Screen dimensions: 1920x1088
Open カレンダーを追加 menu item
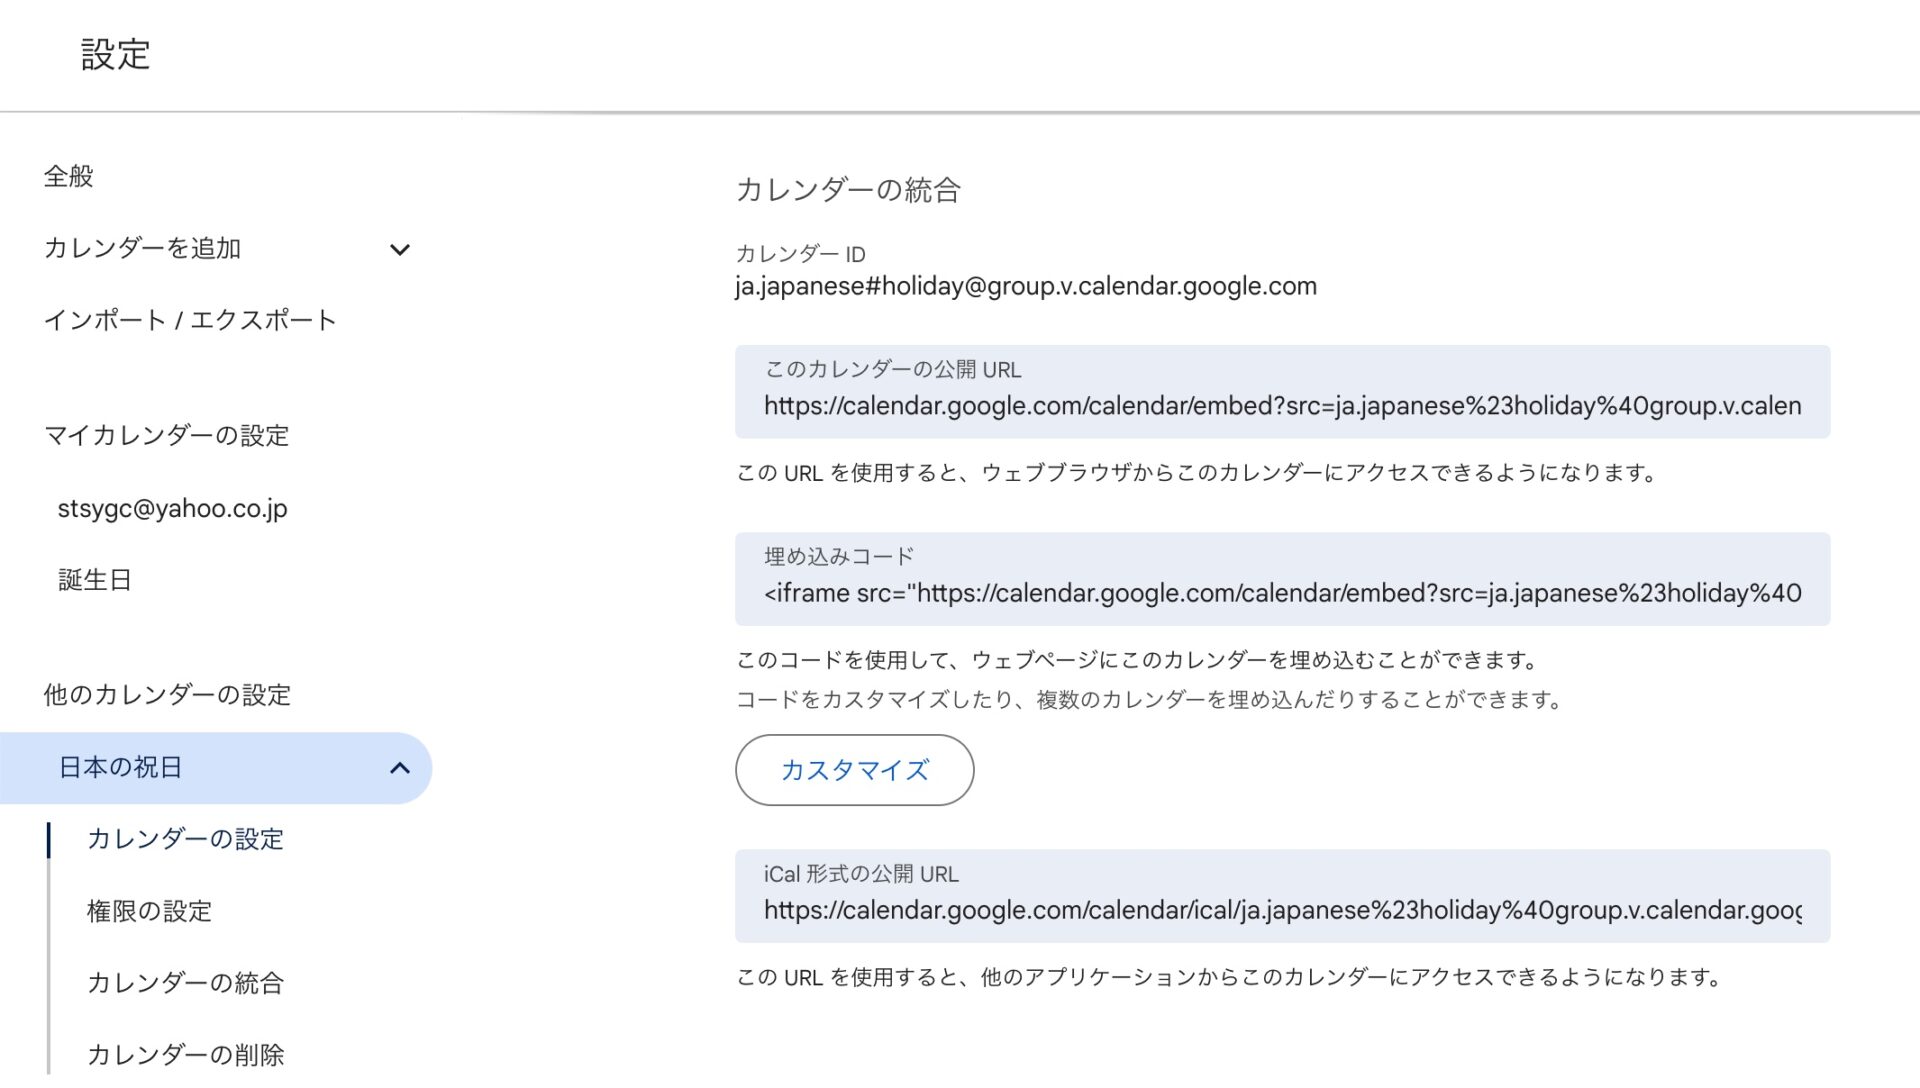pos(142,249)
